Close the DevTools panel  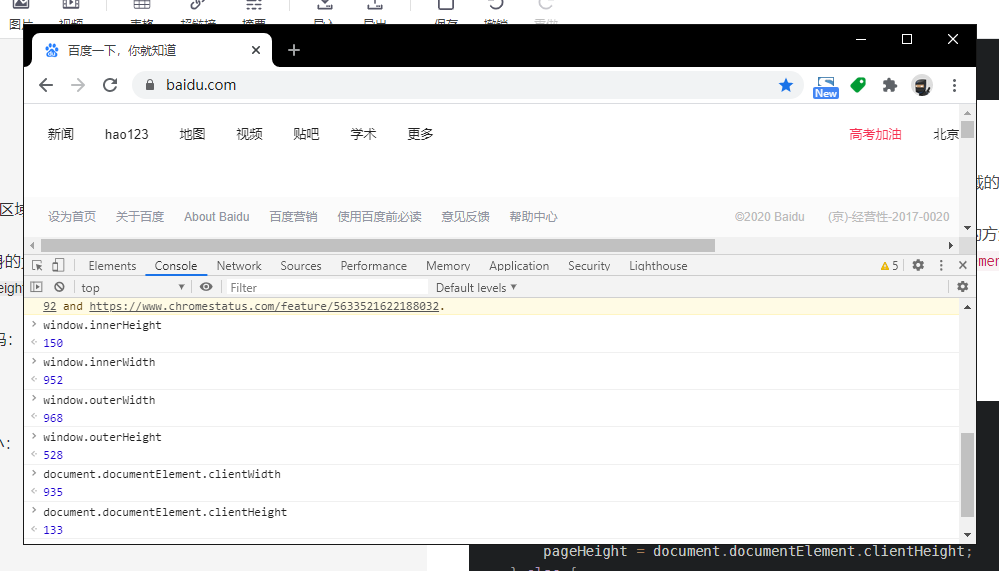point(963,265)
